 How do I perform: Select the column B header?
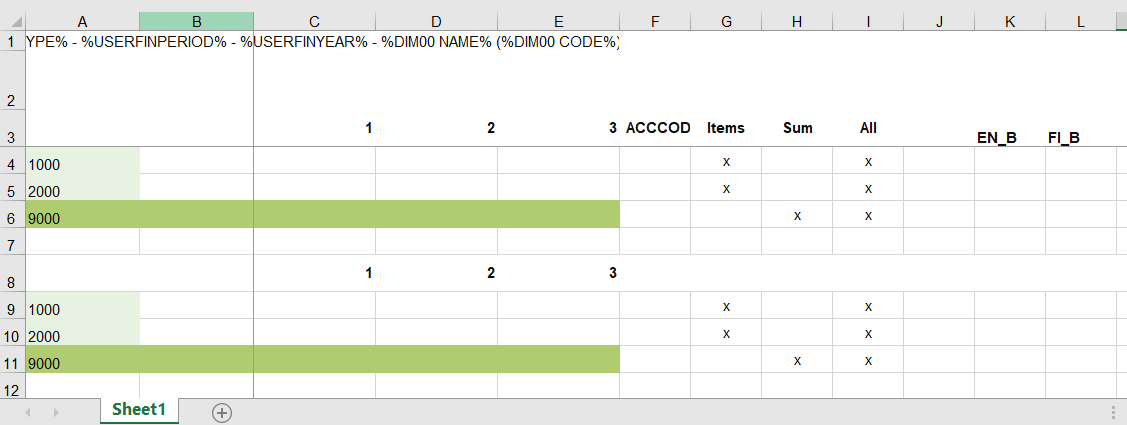pos(196,20)
